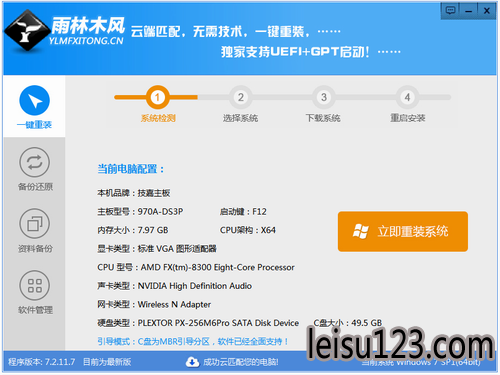
Task: Click the feedback message icon in title bar
Action: pyautogui.click(x=450, y=11)
